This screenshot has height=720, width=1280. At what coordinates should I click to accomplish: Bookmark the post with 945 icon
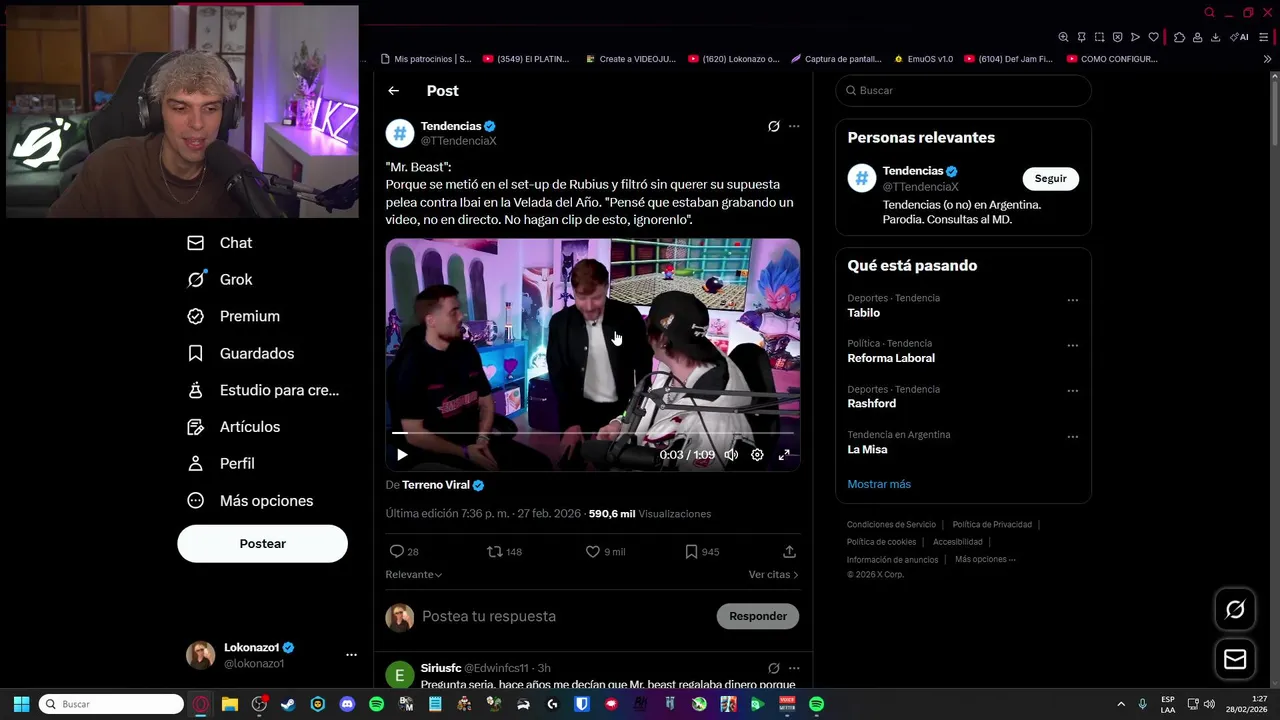(x=691, y=552)
